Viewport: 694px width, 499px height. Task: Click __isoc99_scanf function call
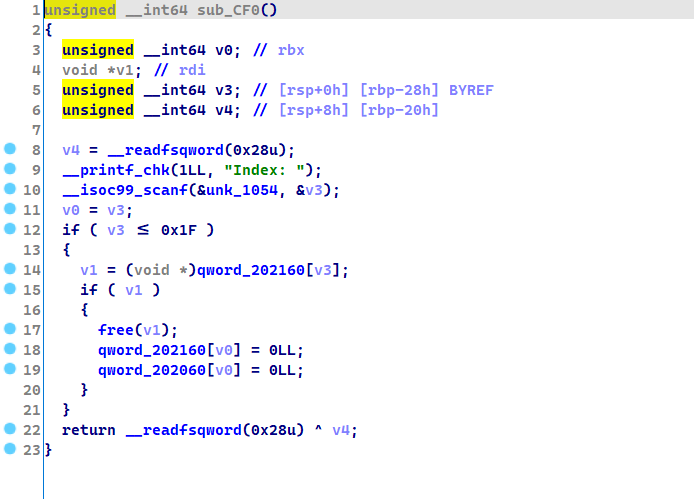pos(125,190)
